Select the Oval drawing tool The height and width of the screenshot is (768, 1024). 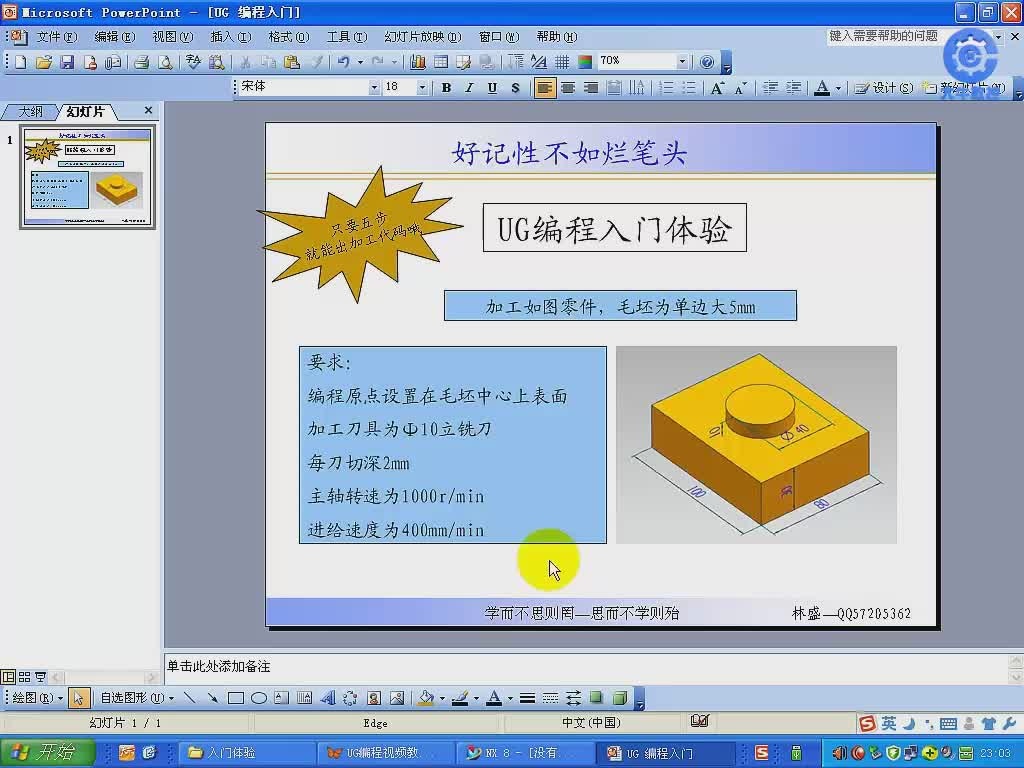(x=259, y=698)
